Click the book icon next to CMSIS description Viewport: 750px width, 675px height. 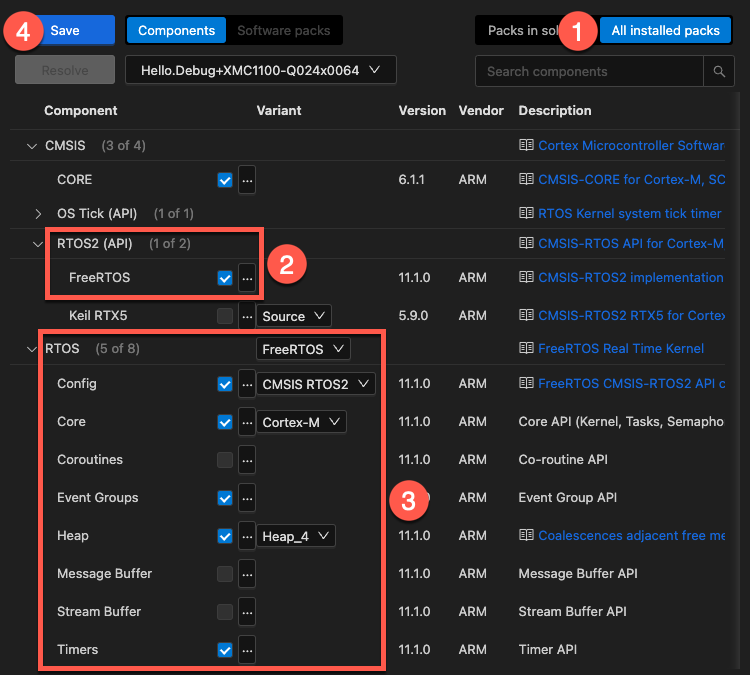(x=526, y=146)
